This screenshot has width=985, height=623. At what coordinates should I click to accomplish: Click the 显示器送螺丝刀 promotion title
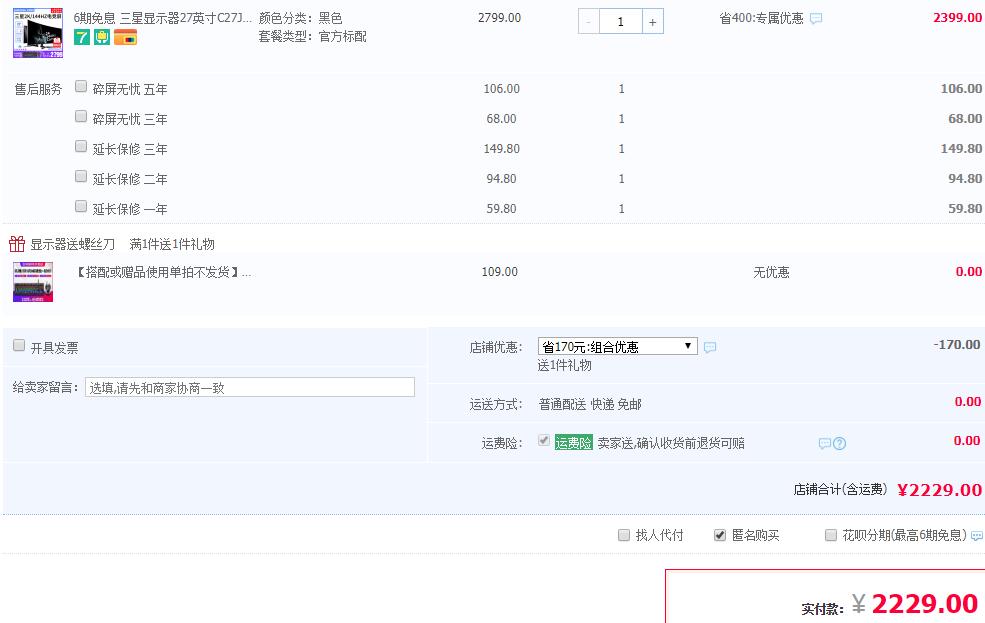pos(73,244)
